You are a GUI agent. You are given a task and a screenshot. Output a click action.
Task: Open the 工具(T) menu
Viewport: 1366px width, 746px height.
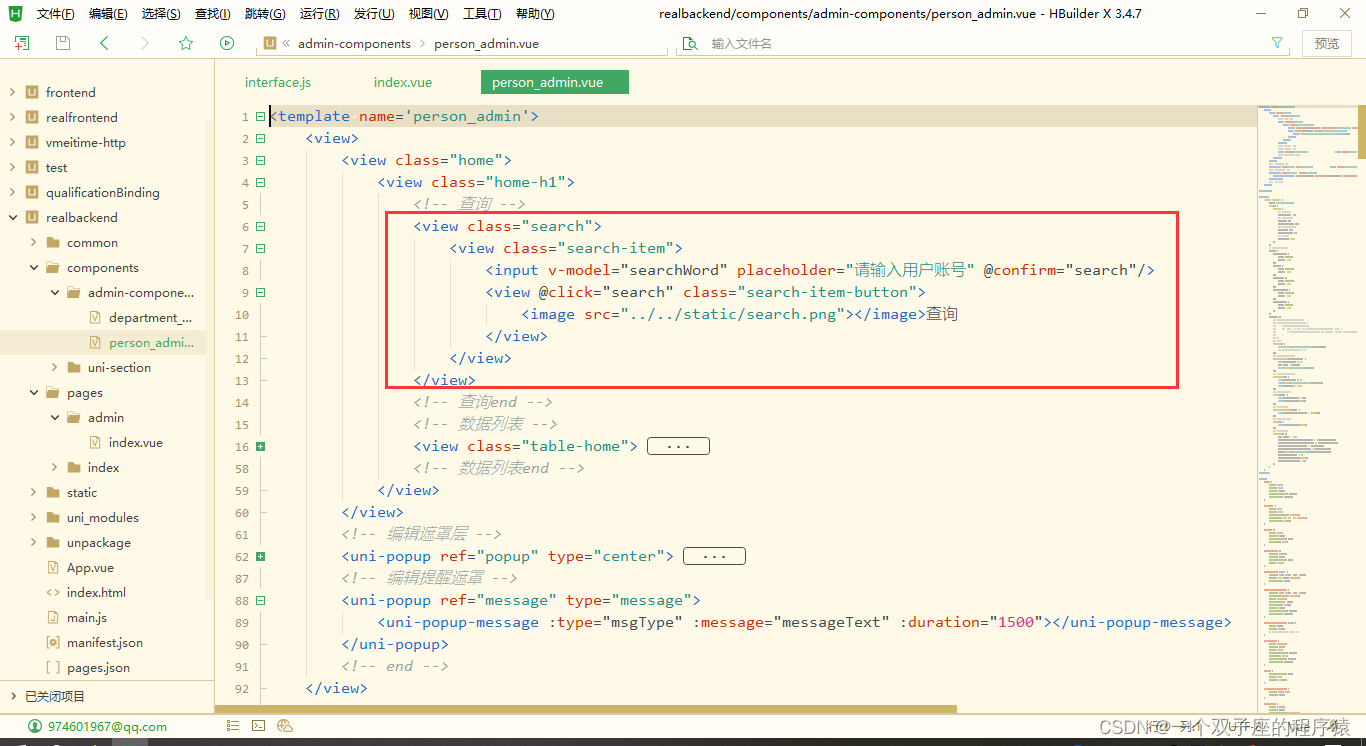[x=482, y=14]
